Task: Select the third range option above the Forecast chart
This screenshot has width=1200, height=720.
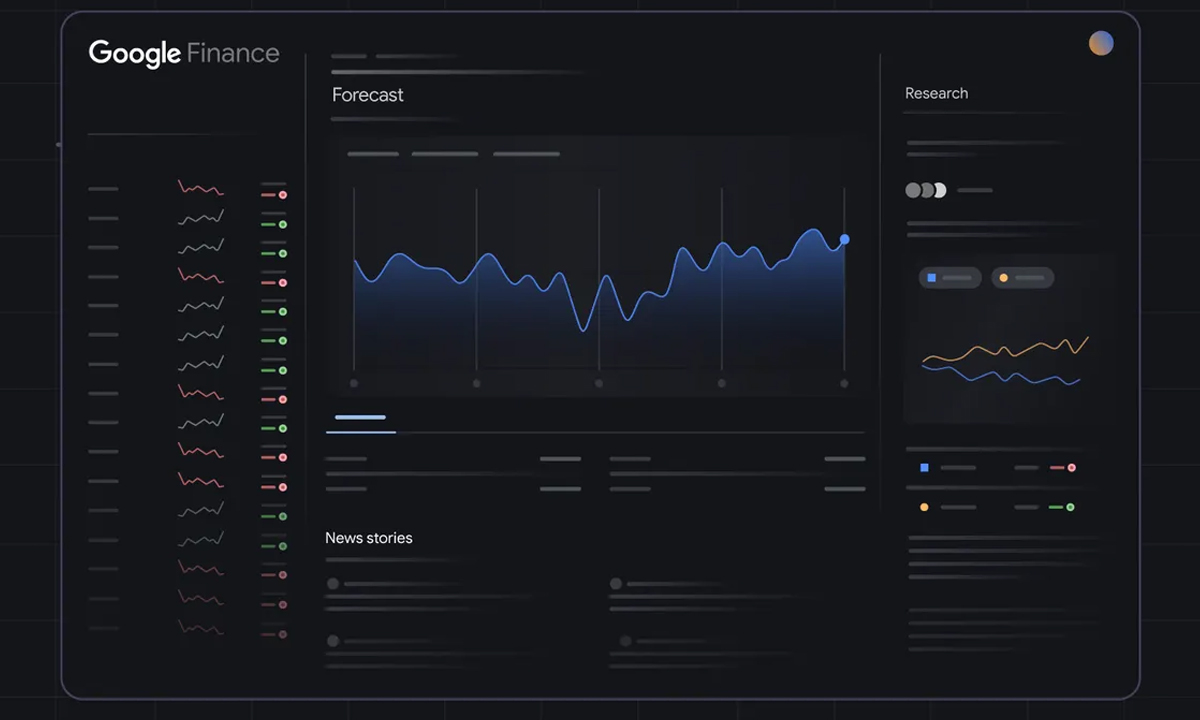Action: click(526, 154)
